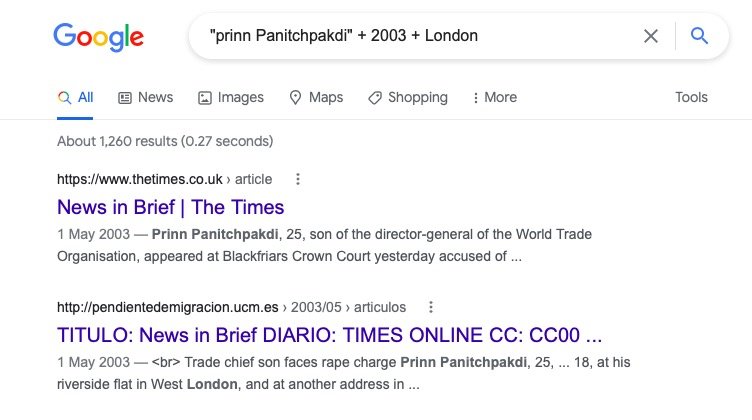Open three-dot menu for pendientedemigracion.ucm.es result
This screenshot has height=420, width=752.
431,307
